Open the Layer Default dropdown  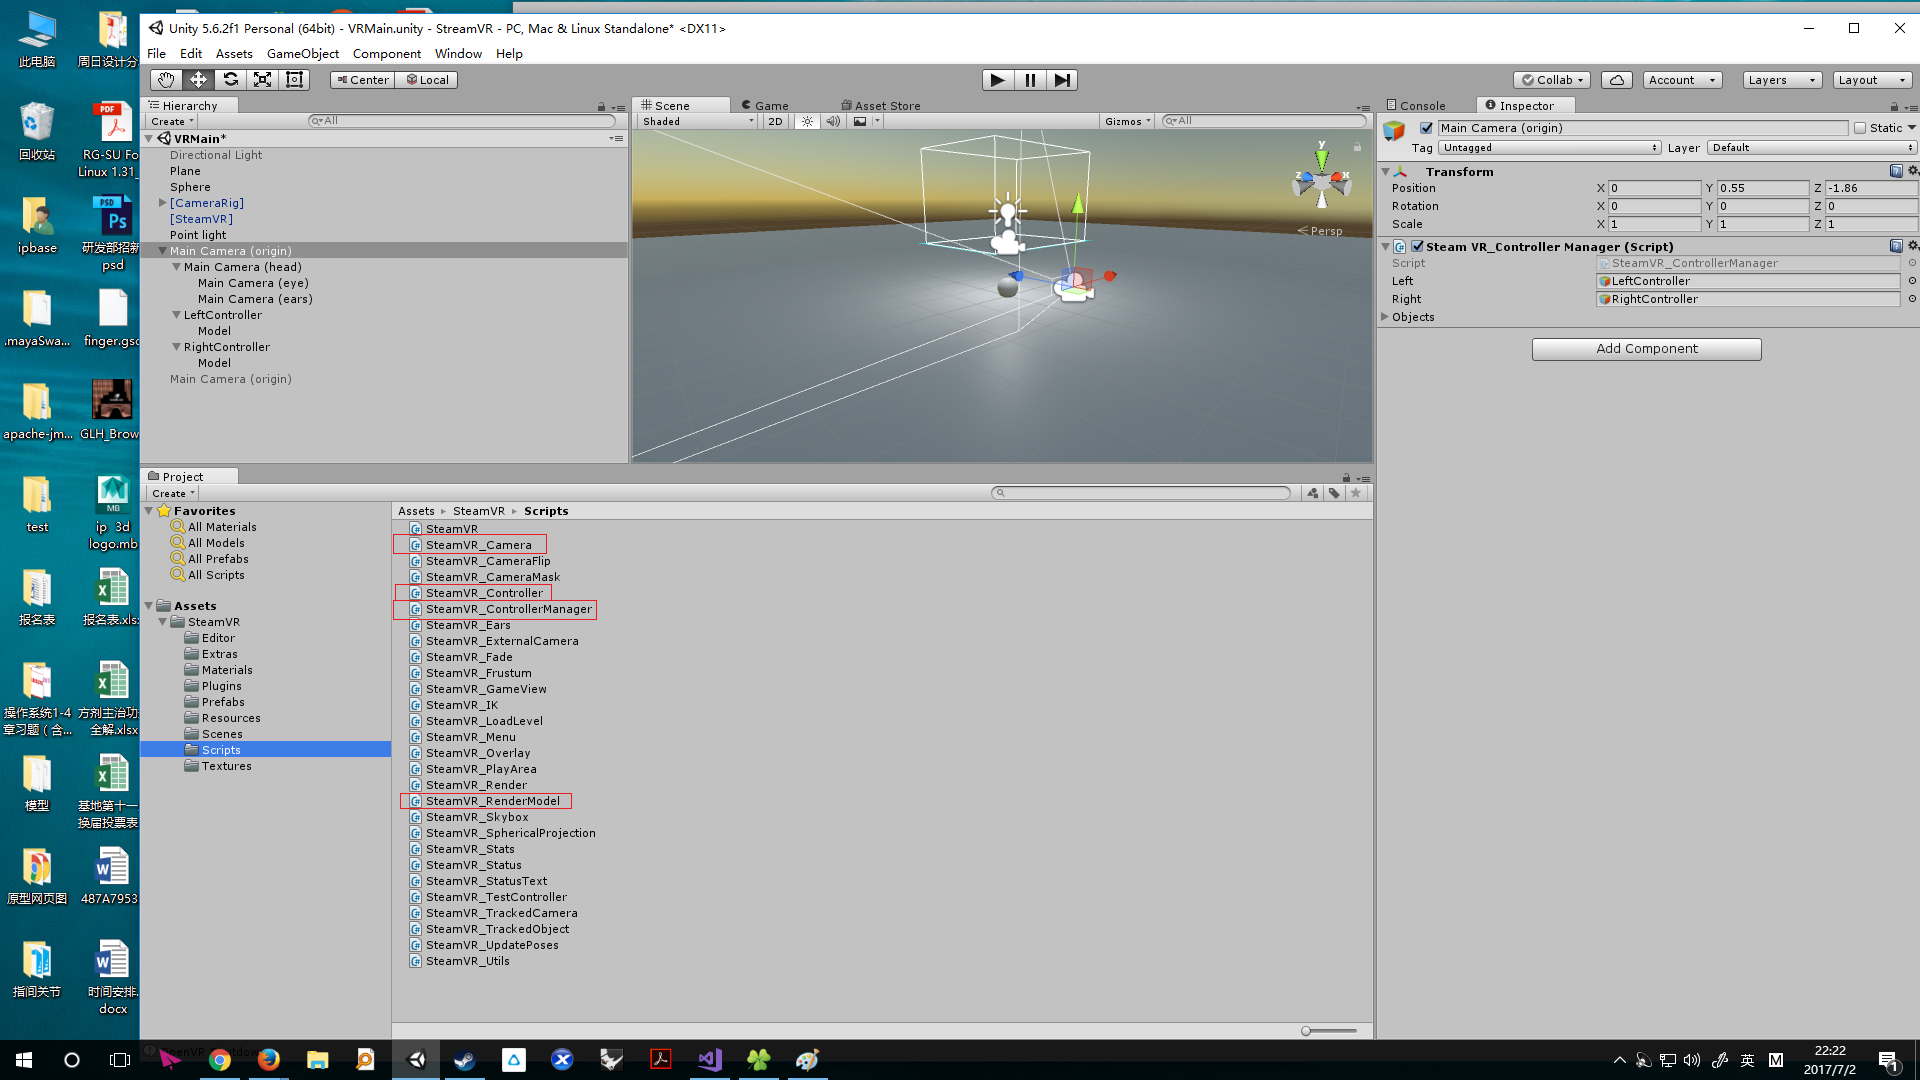pos(1812,148)
